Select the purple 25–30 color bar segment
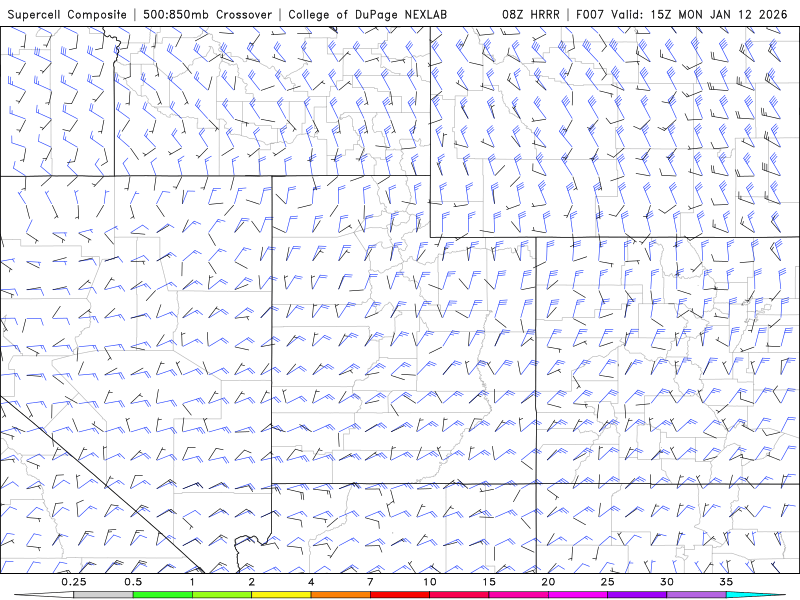The width and height of the screenshot is (800, 600). tap(637, 595)
